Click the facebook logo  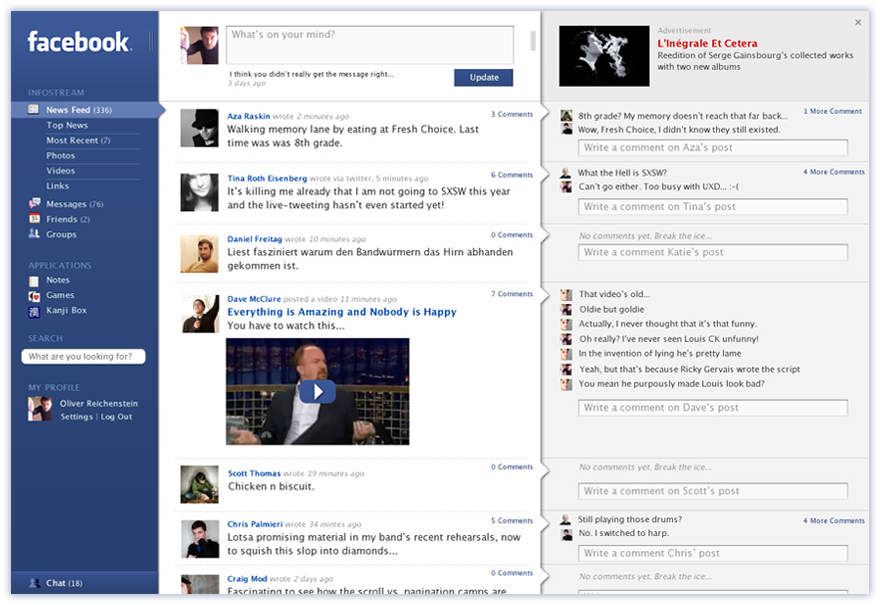pos(79,42)
